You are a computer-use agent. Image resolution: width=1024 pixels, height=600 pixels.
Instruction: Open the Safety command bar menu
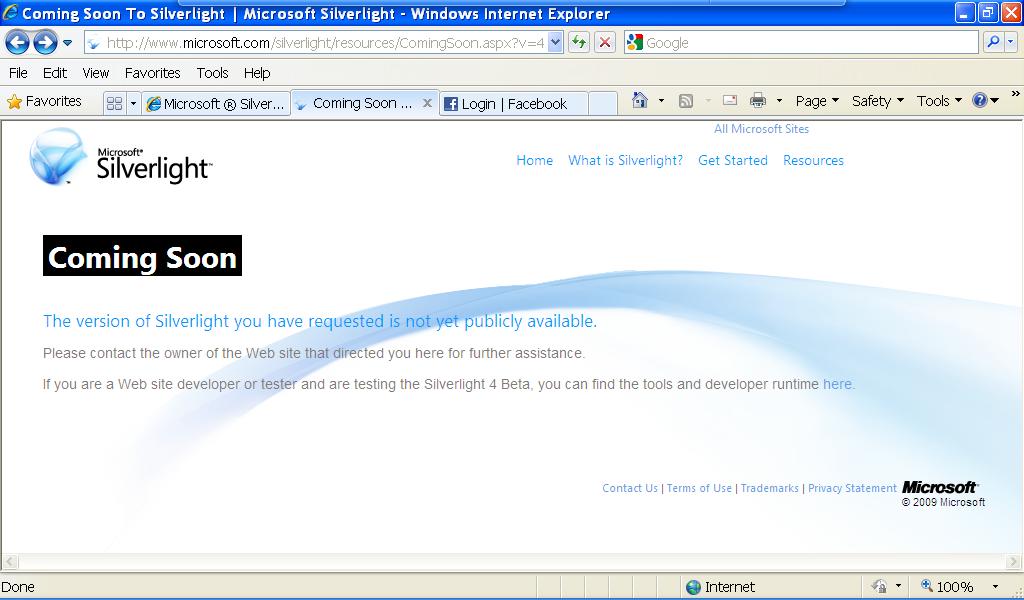point(877,101)
